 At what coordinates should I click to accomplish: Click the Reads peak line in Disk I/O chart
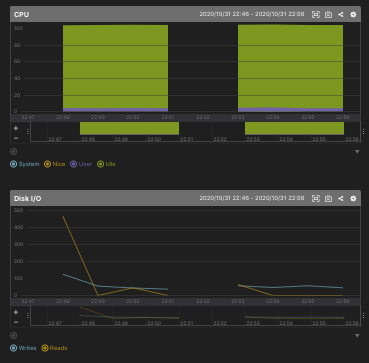[80, 255]
